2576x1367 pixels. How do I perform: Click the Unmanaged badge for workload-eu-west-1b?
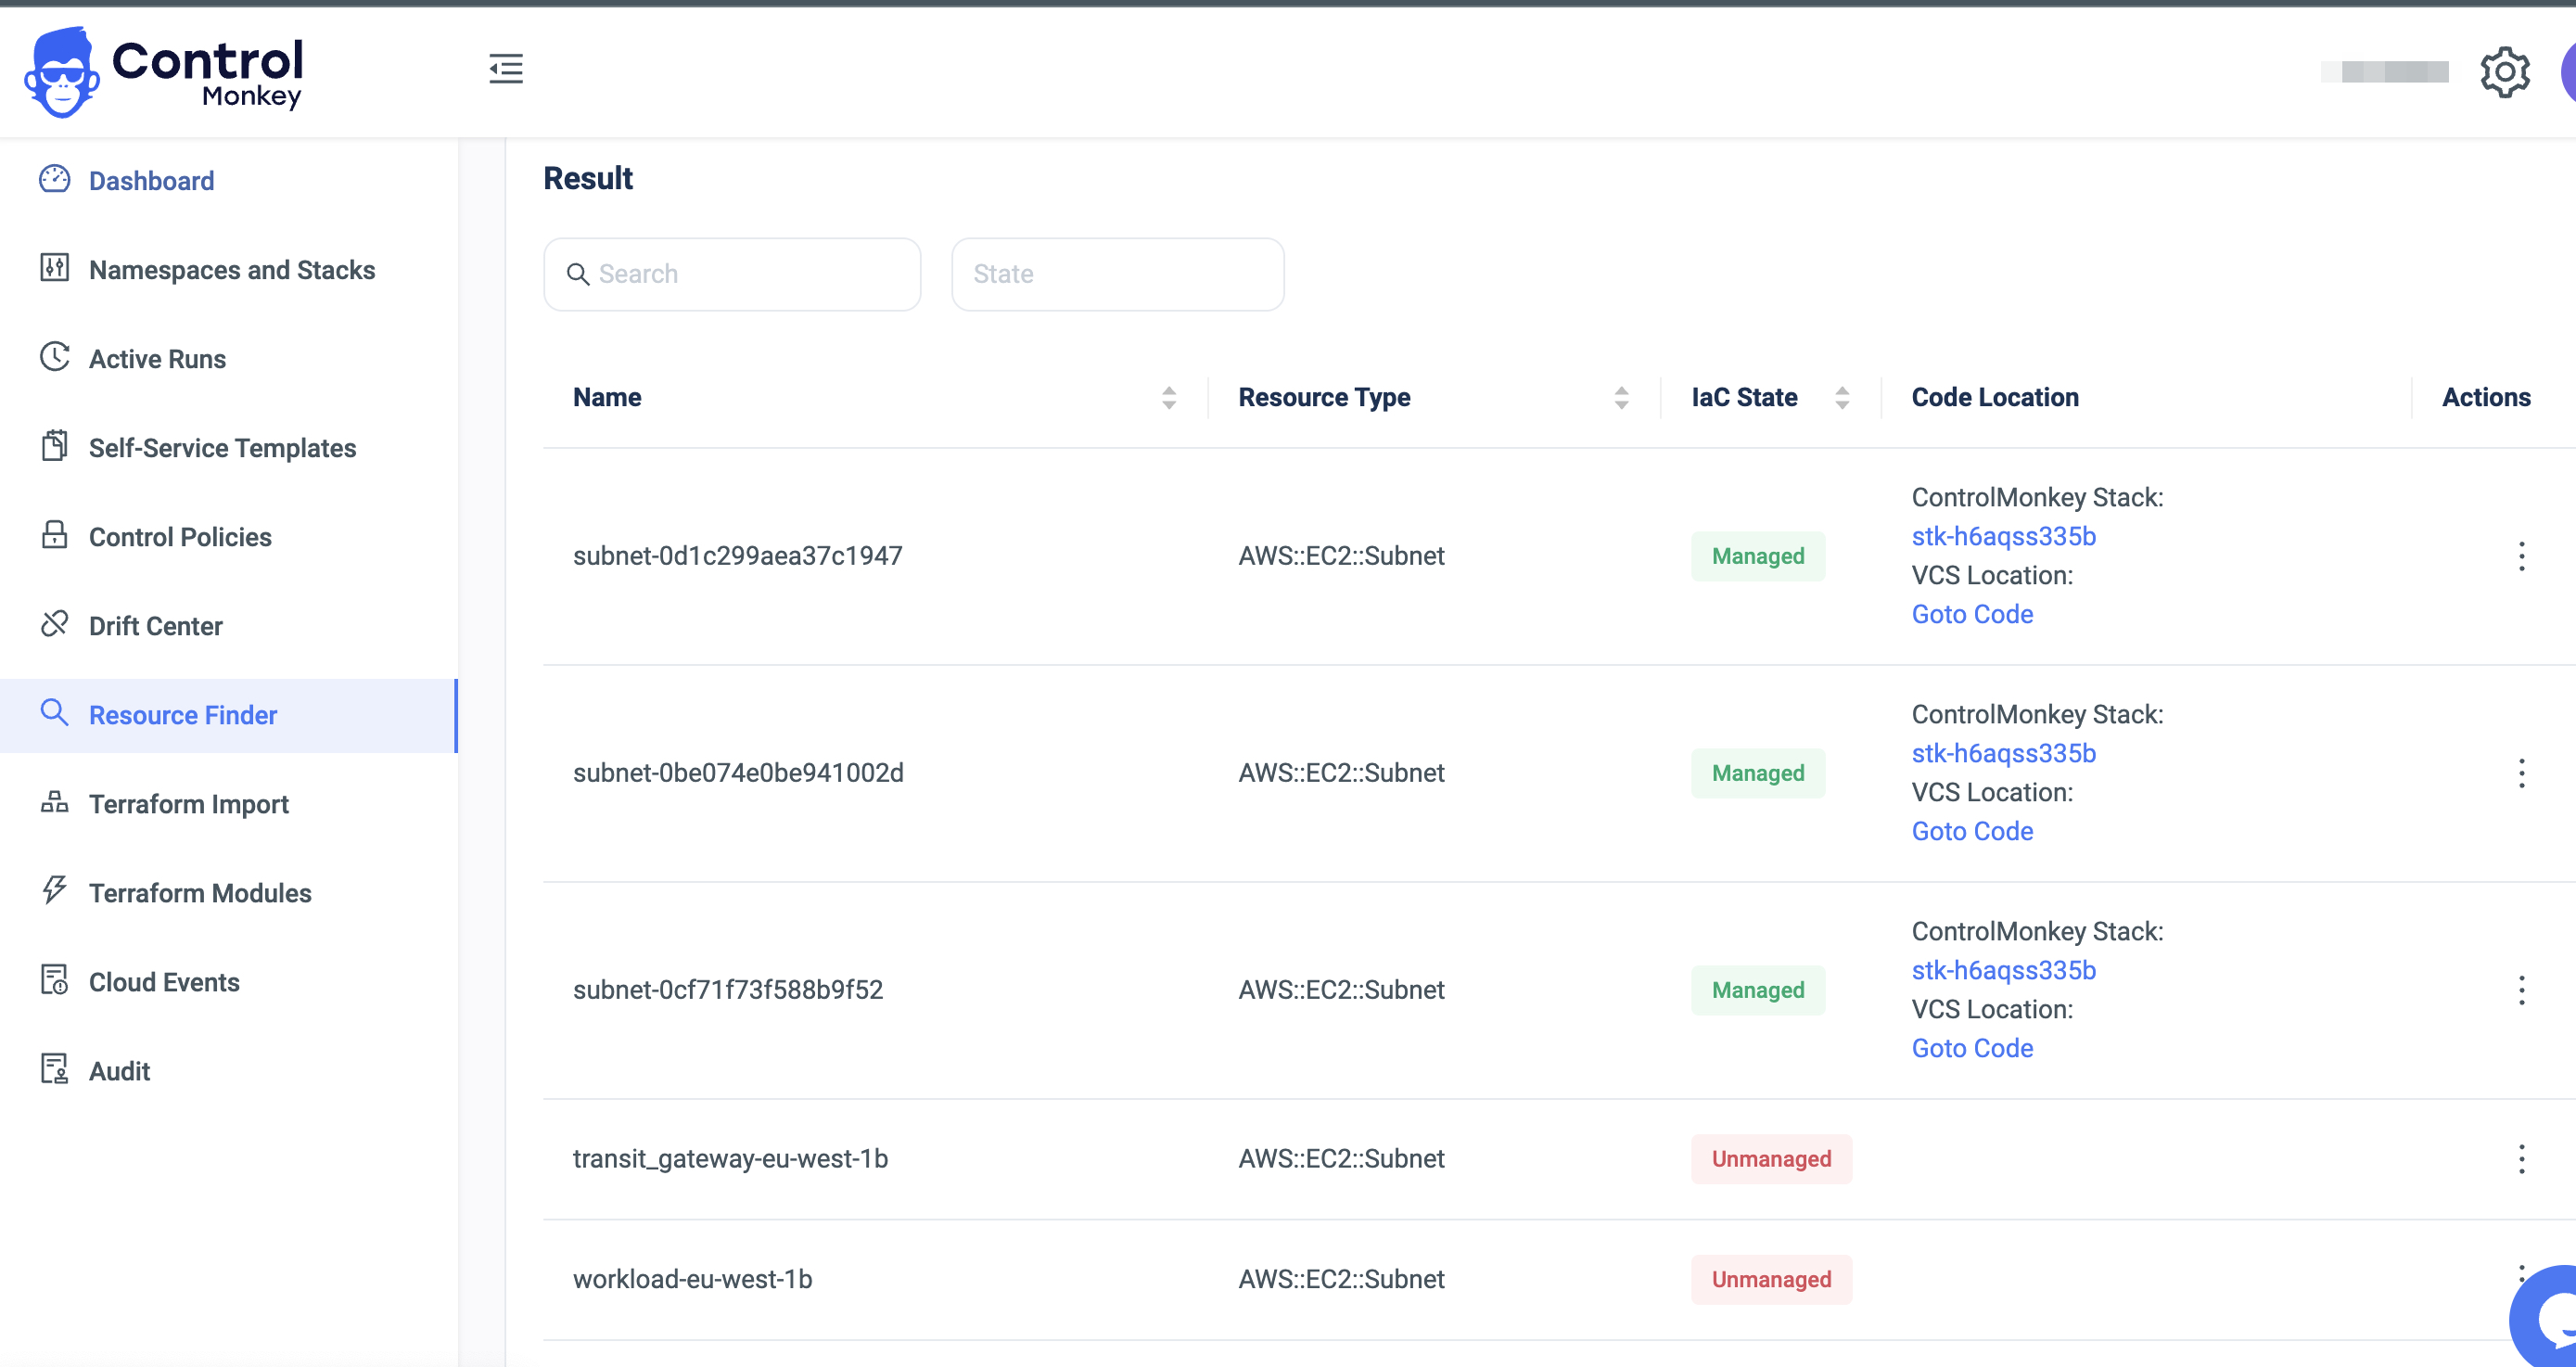[1770, 1279]
